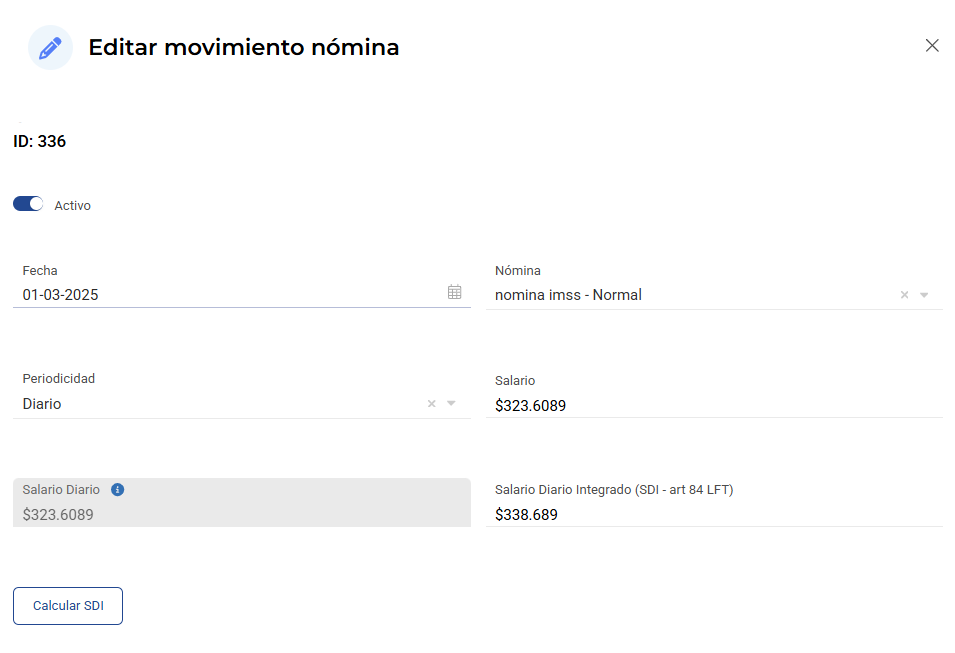
Task: Click the greyed Salario Diario field
Action: coord(242,503)
